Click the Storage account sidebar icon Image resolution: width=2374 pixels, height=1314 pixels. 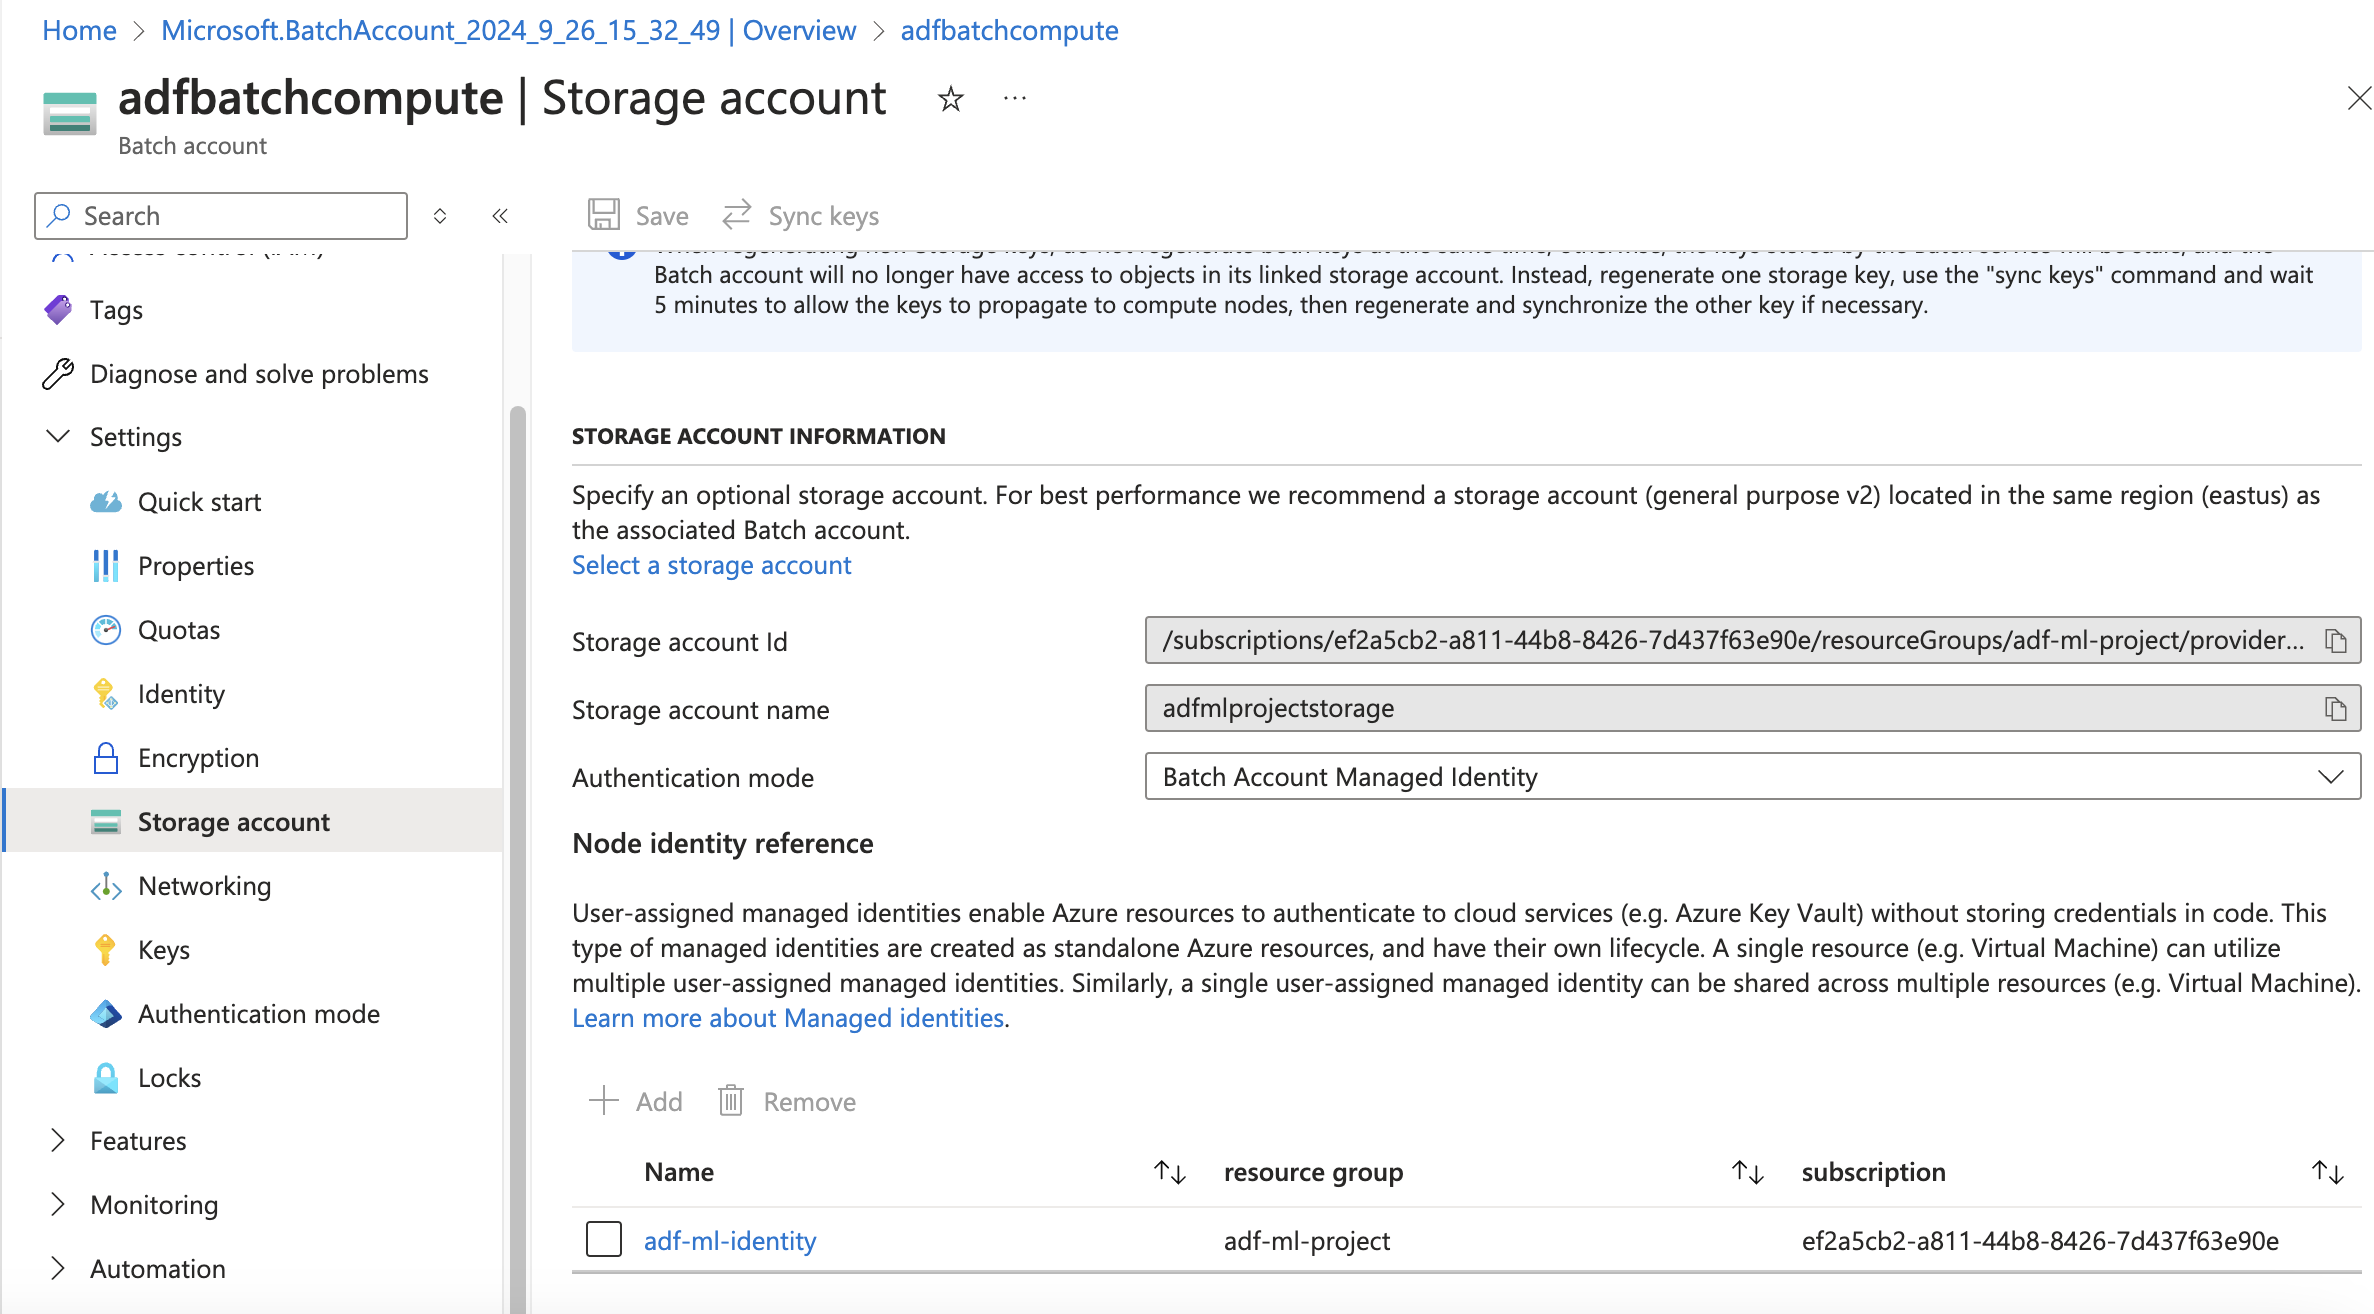[106, 822]
